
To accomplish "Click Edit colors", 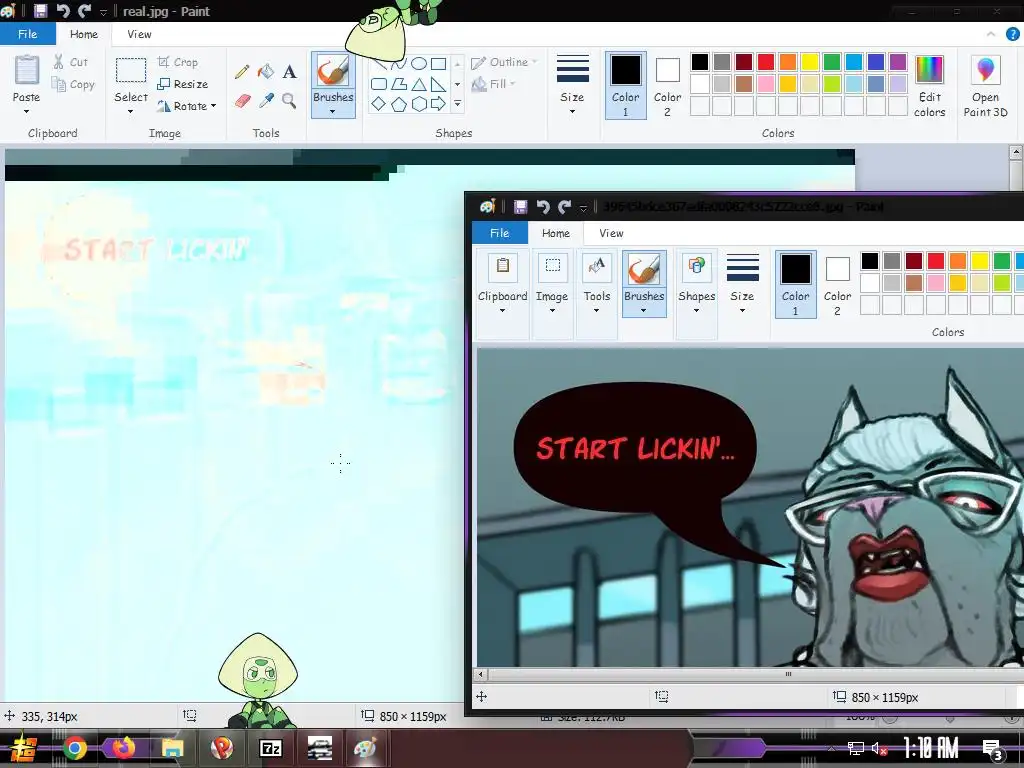I will click(929, 86).
